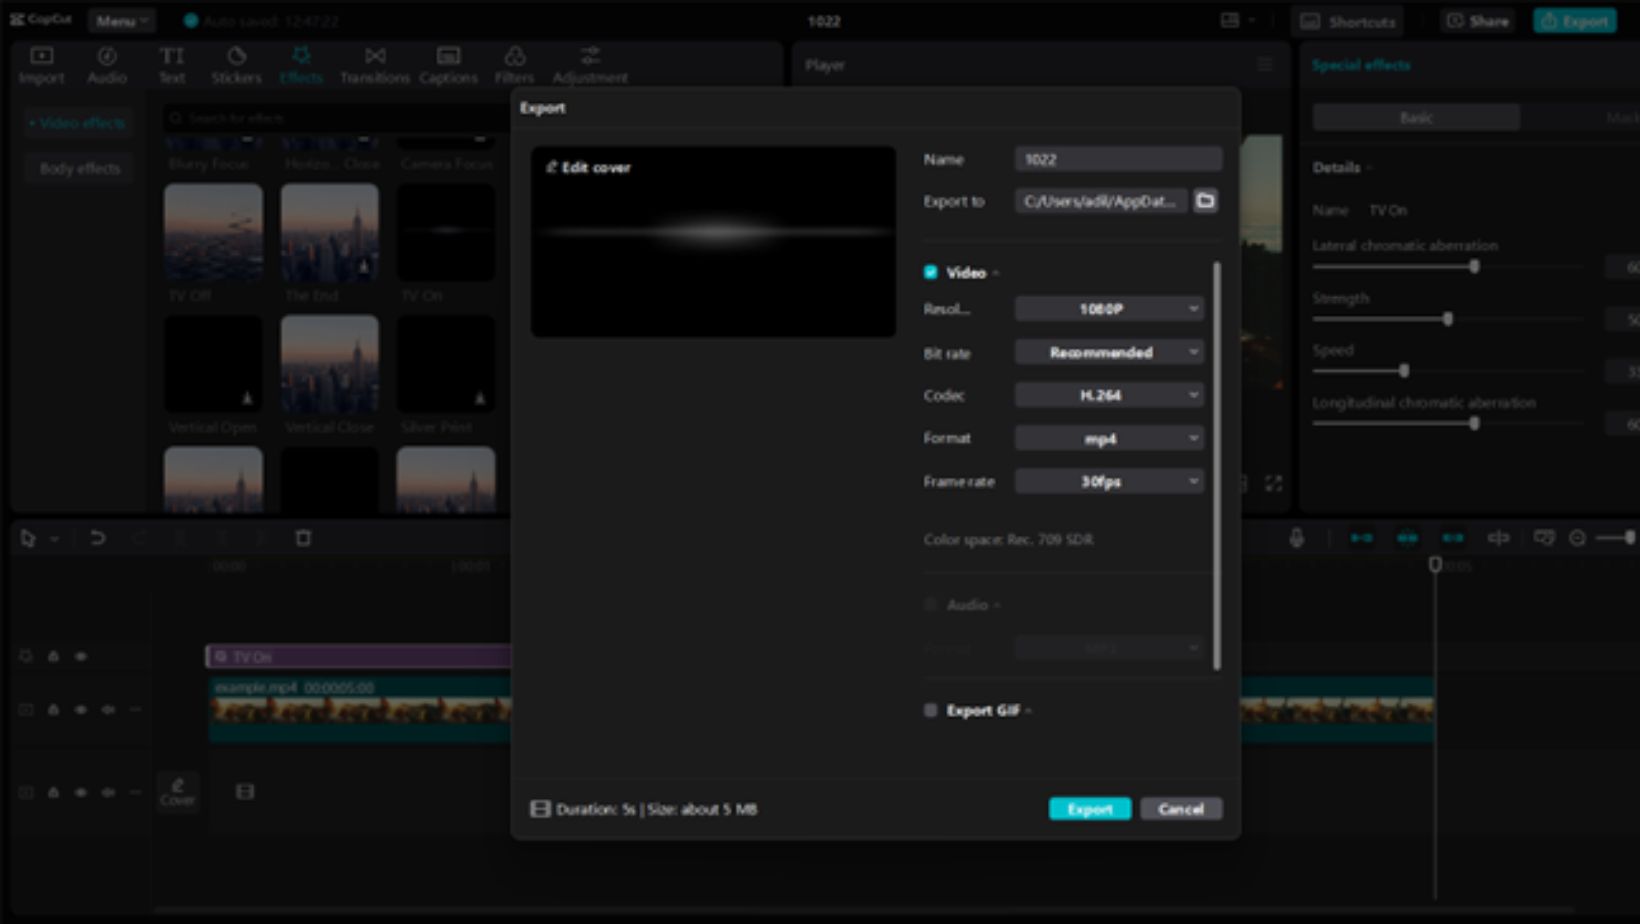
Task: Open the Adjustment tab
Action: click(590, 65)
